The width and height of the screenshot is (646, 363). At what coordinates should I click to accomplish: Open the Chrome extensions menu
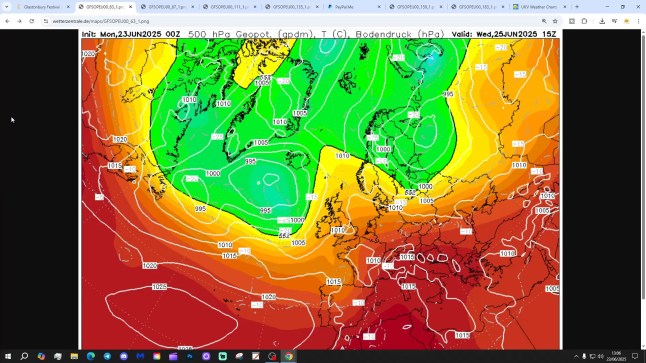(584, 21)
